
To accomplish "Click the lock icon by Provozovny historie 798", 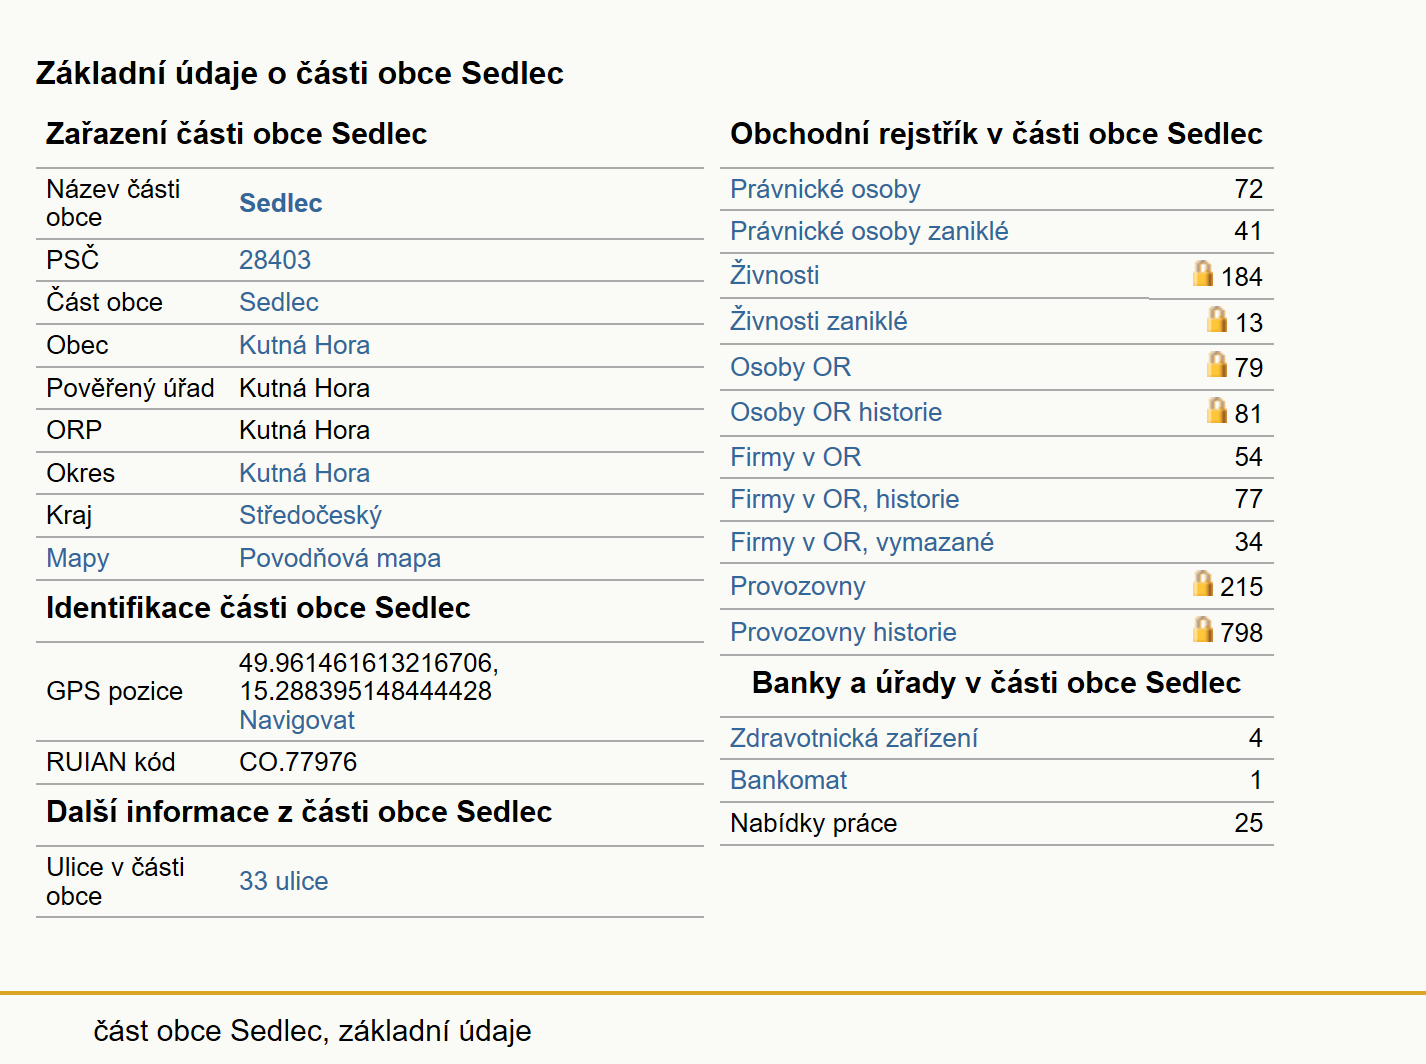I will (1203, 629).
